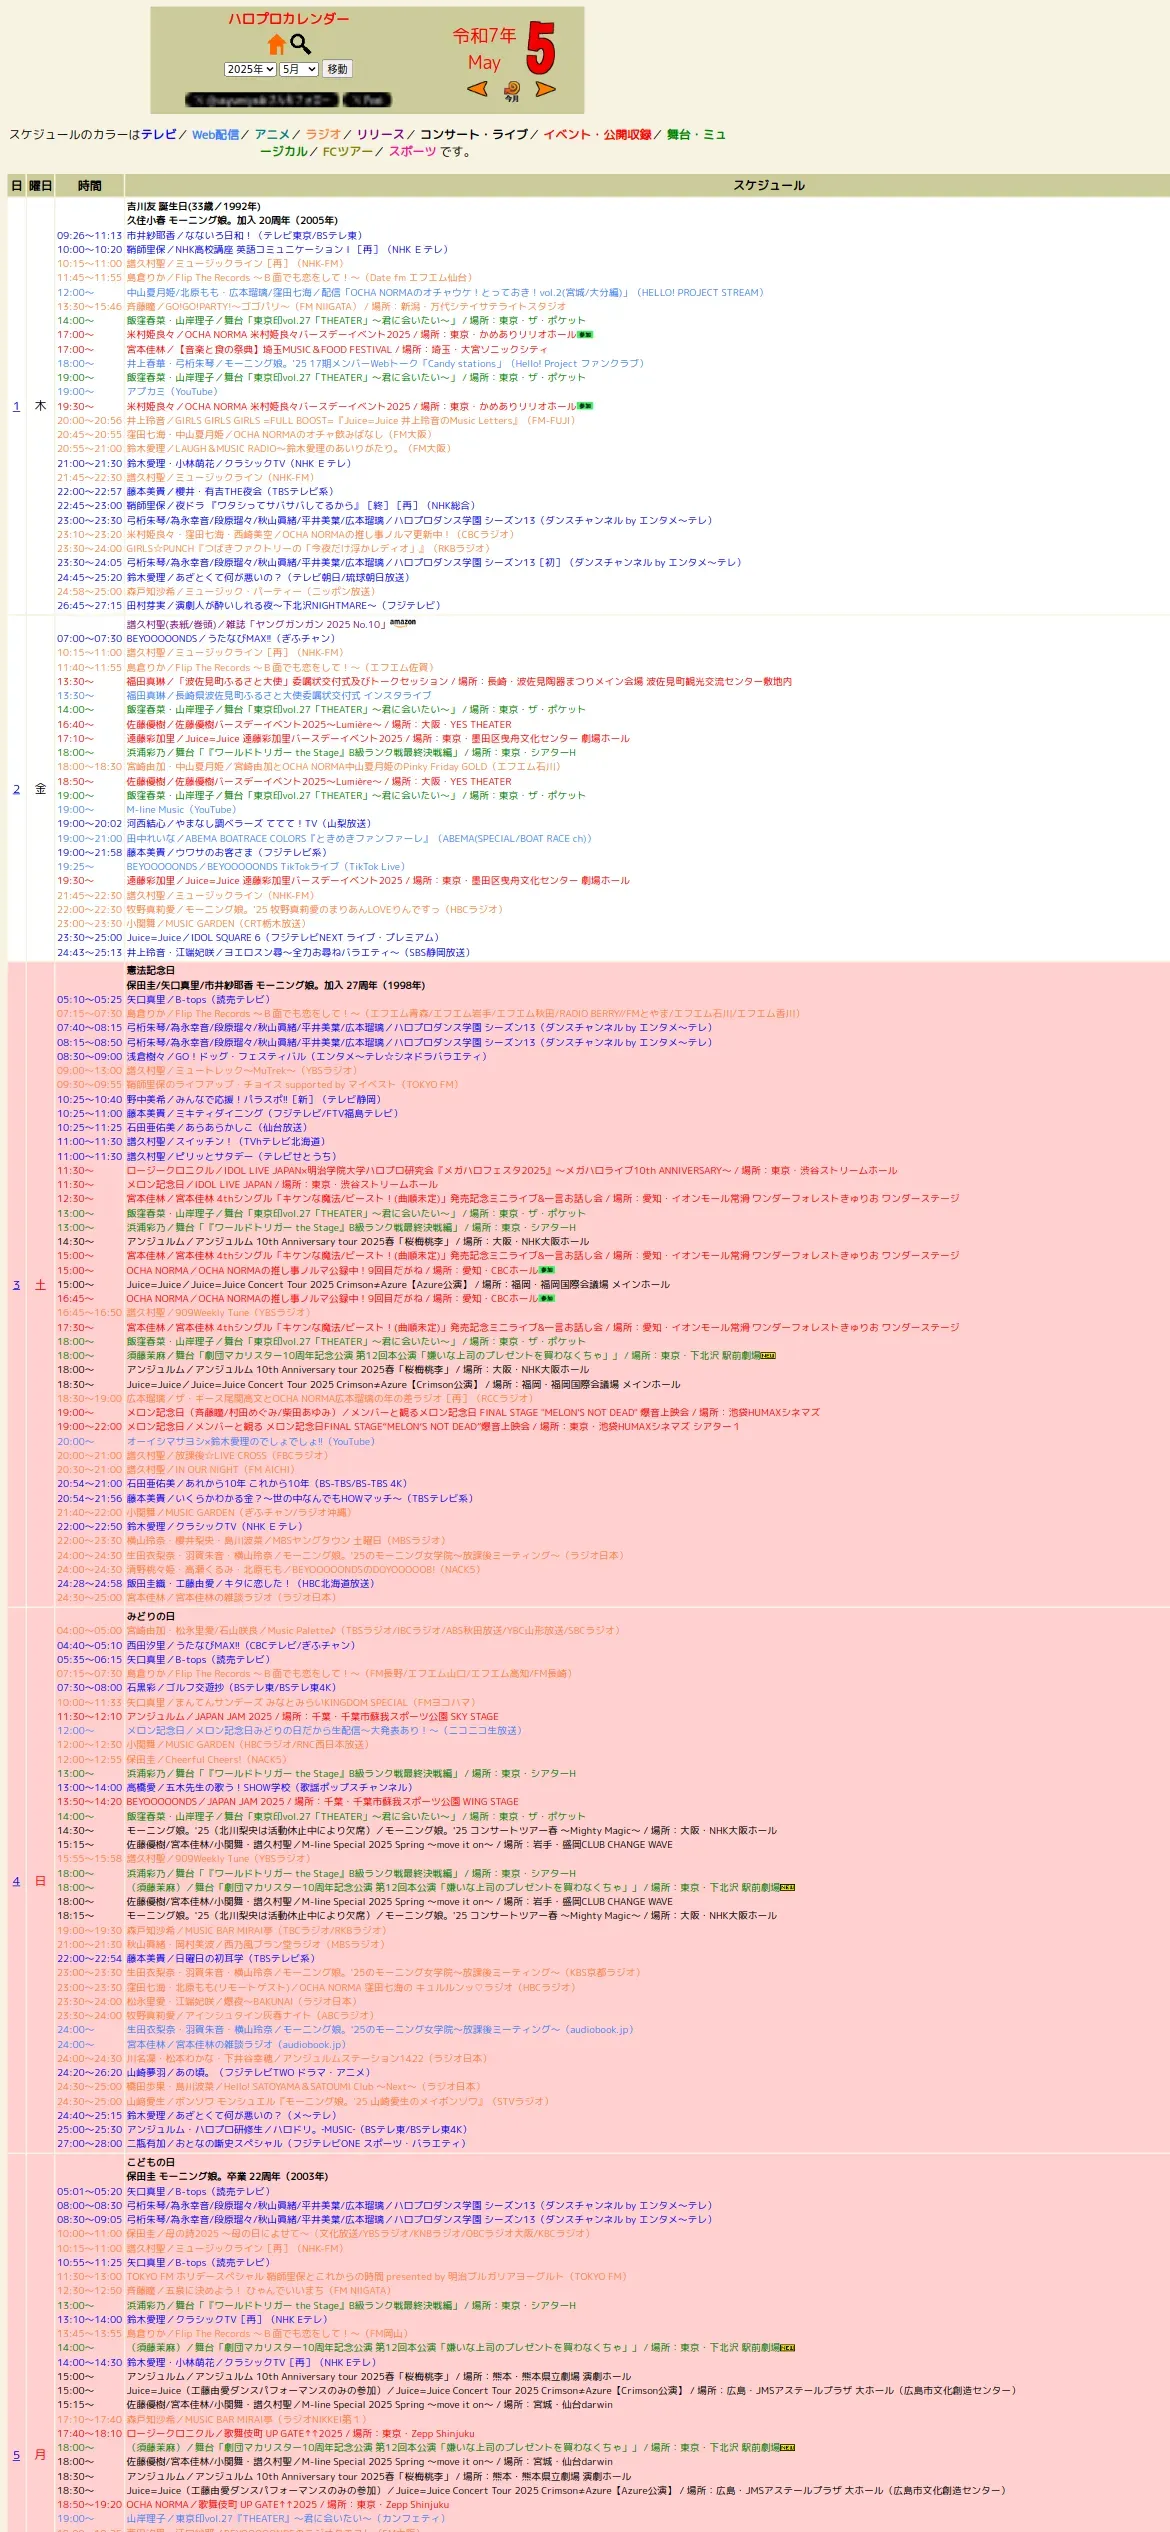This screenshot has width=1170, height=2532.
Task: Go to next month with right orange arrow
Action: pyautogui.click(x=545, y=89)
